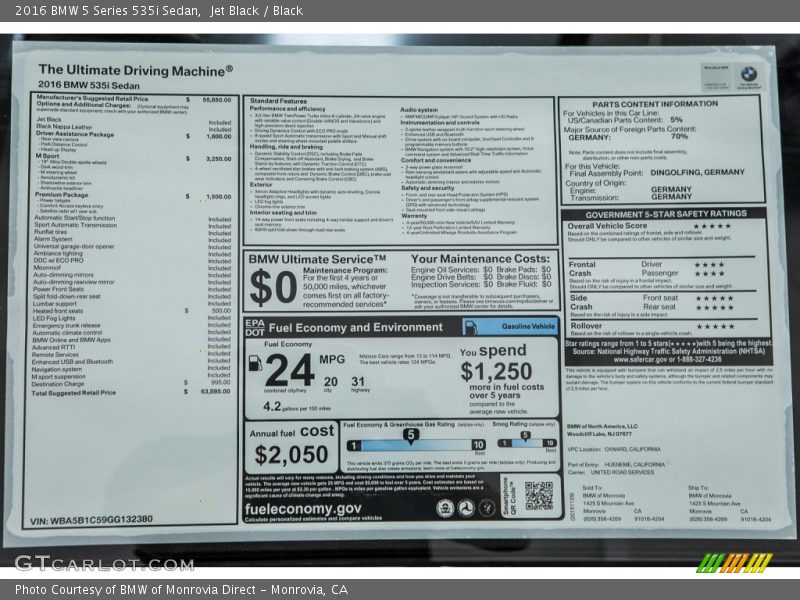Click 'Automatic Start/Stop function' row
The height and width of the screenshot is (600, 800).
pos(132,218)
